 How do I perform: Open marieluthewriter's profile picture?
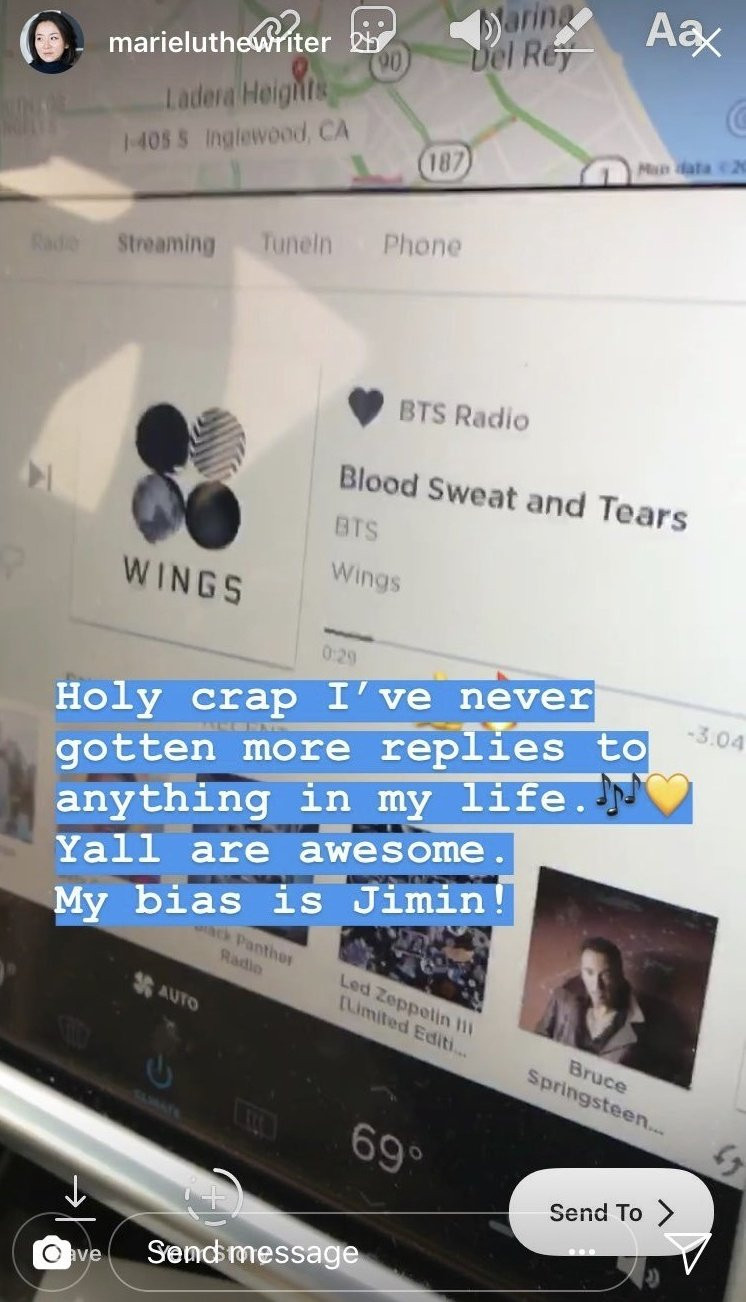52,42
